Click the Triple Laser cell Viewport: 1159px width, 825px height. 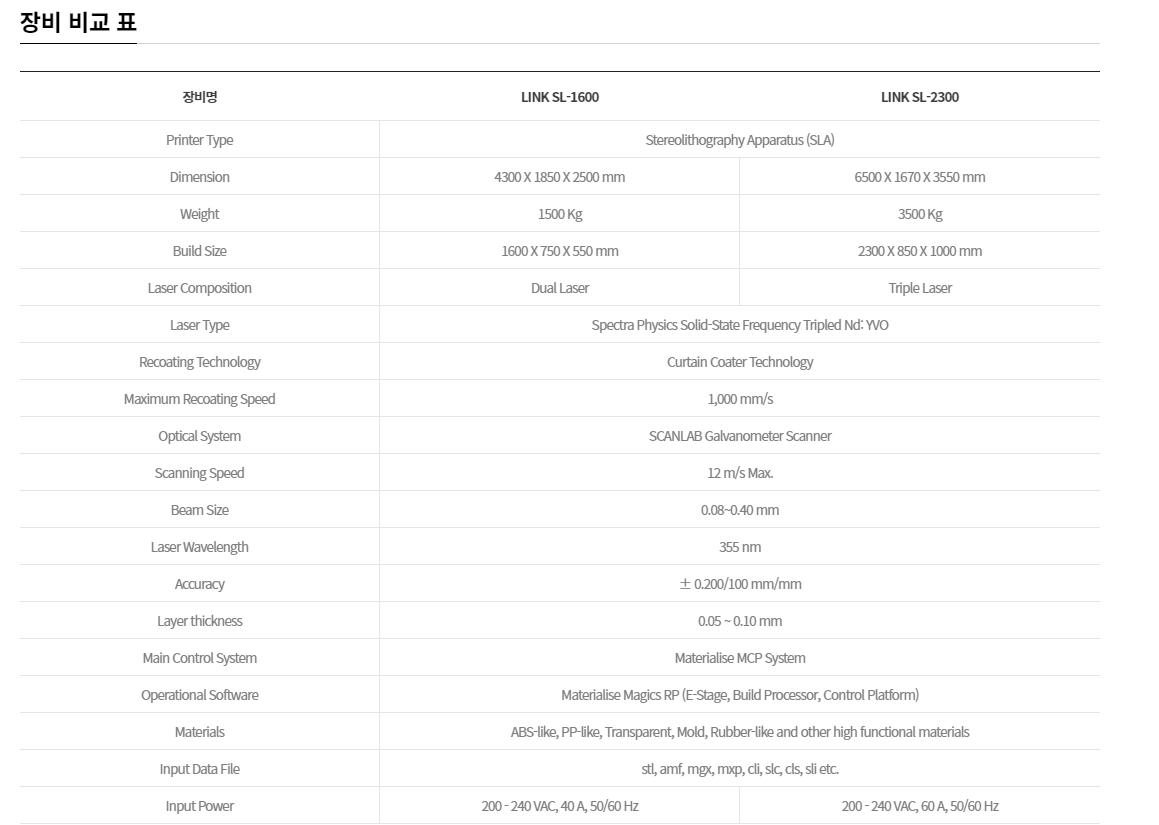pyautogui.click(x=919, y=288)
